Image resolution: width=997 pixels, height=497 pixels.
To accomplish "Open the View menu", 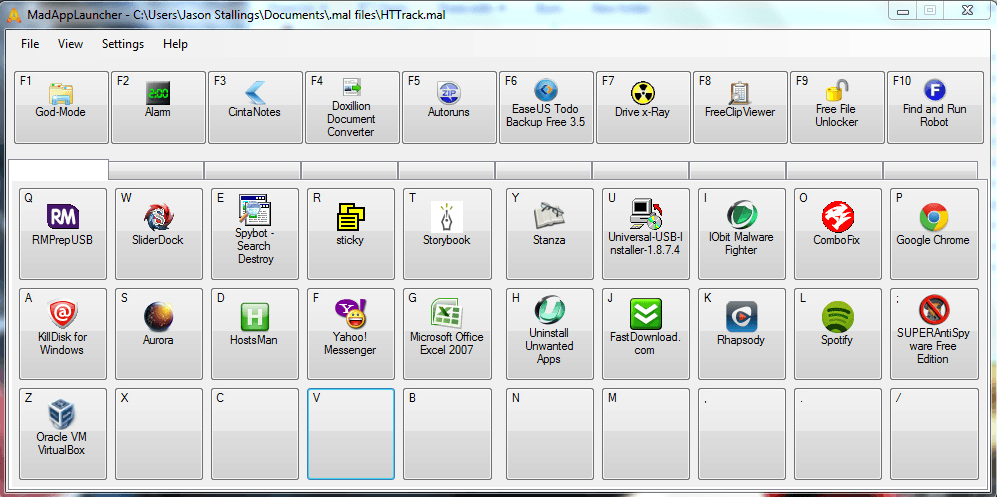I will point(71,44).
